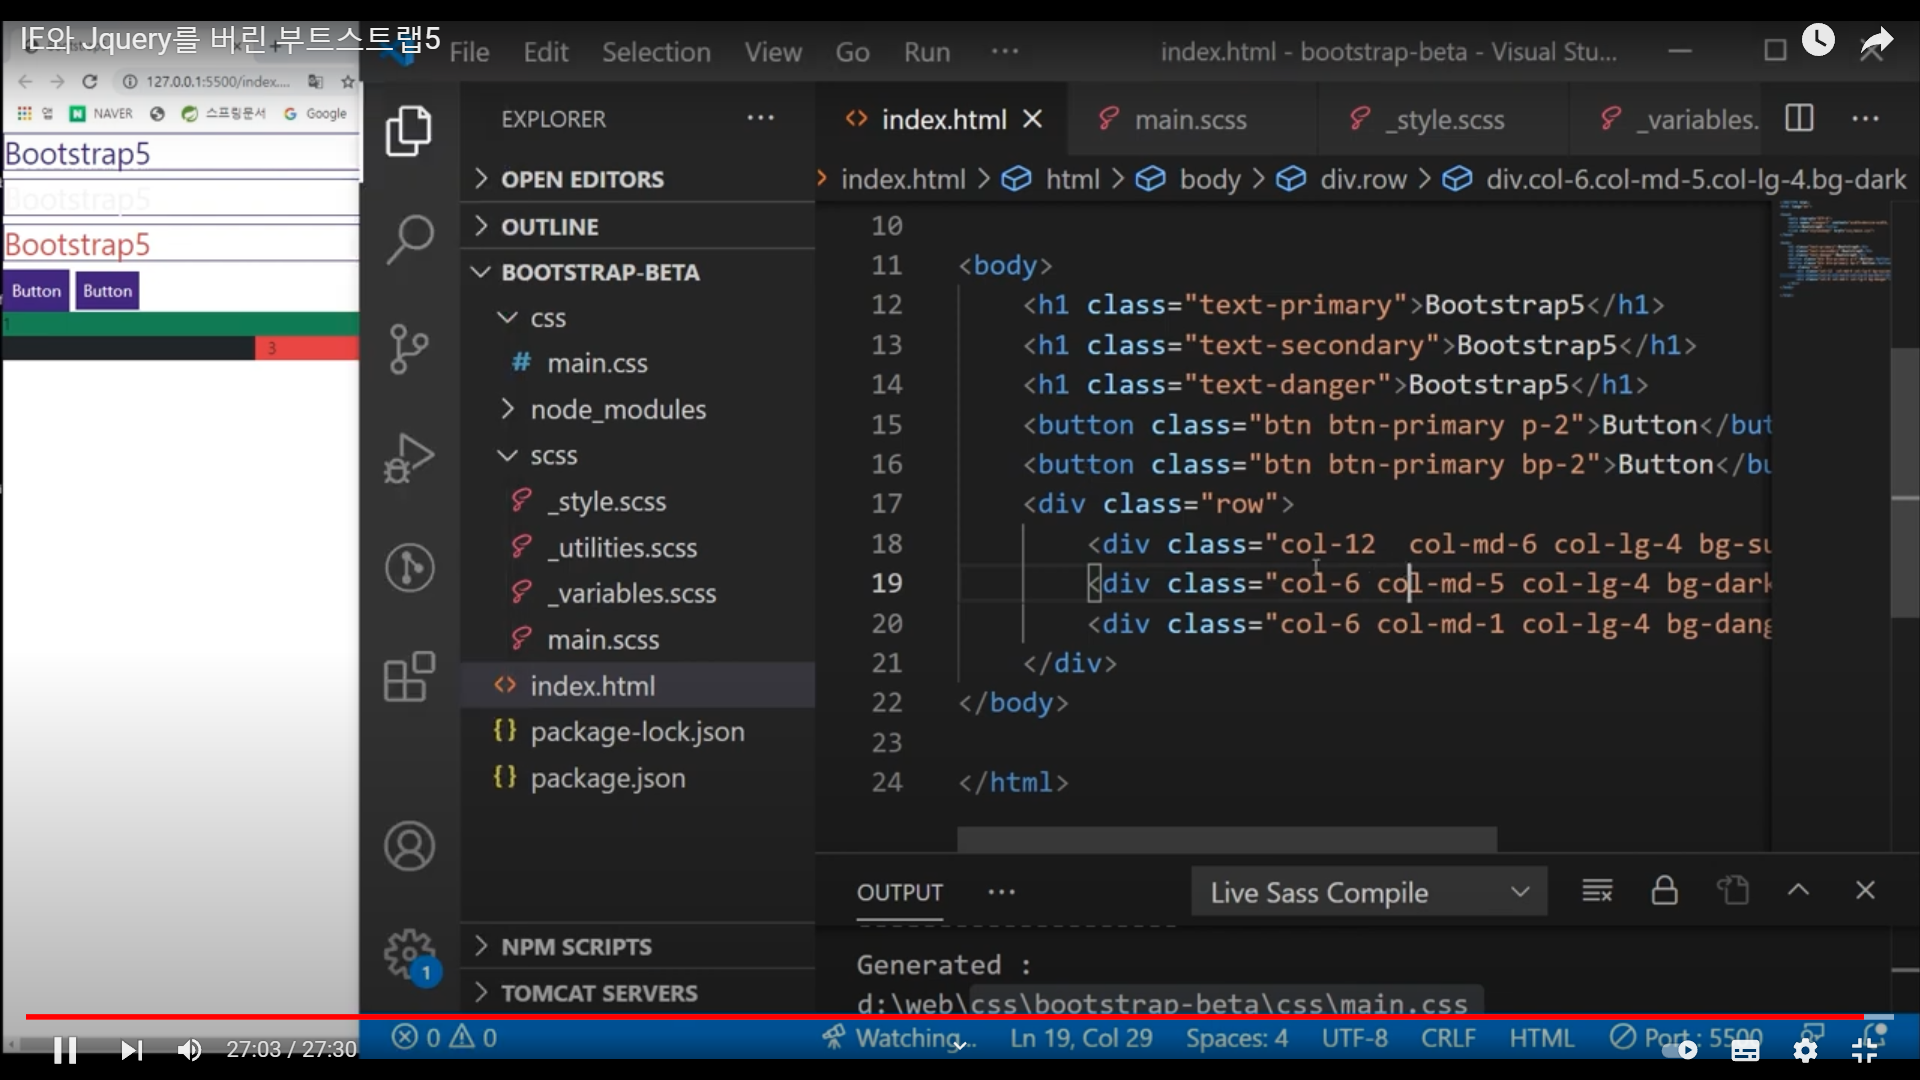The image size is (1920, 1080).
Task: Expand the node_modules folder
Action: (x=617, y=409)
